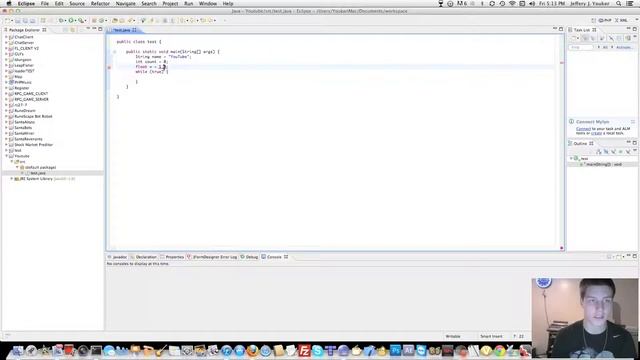Click the Activate link in Task List
This screenshot has height=360, width=640.
pyautogui.click(x=623, y=47)
